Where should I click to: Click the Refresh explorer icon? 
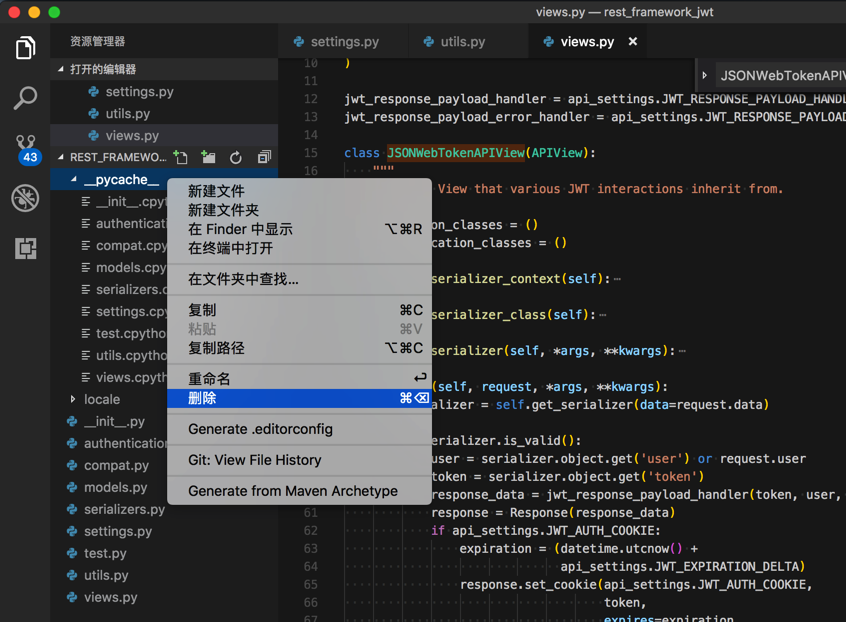(x=236, y=158)
